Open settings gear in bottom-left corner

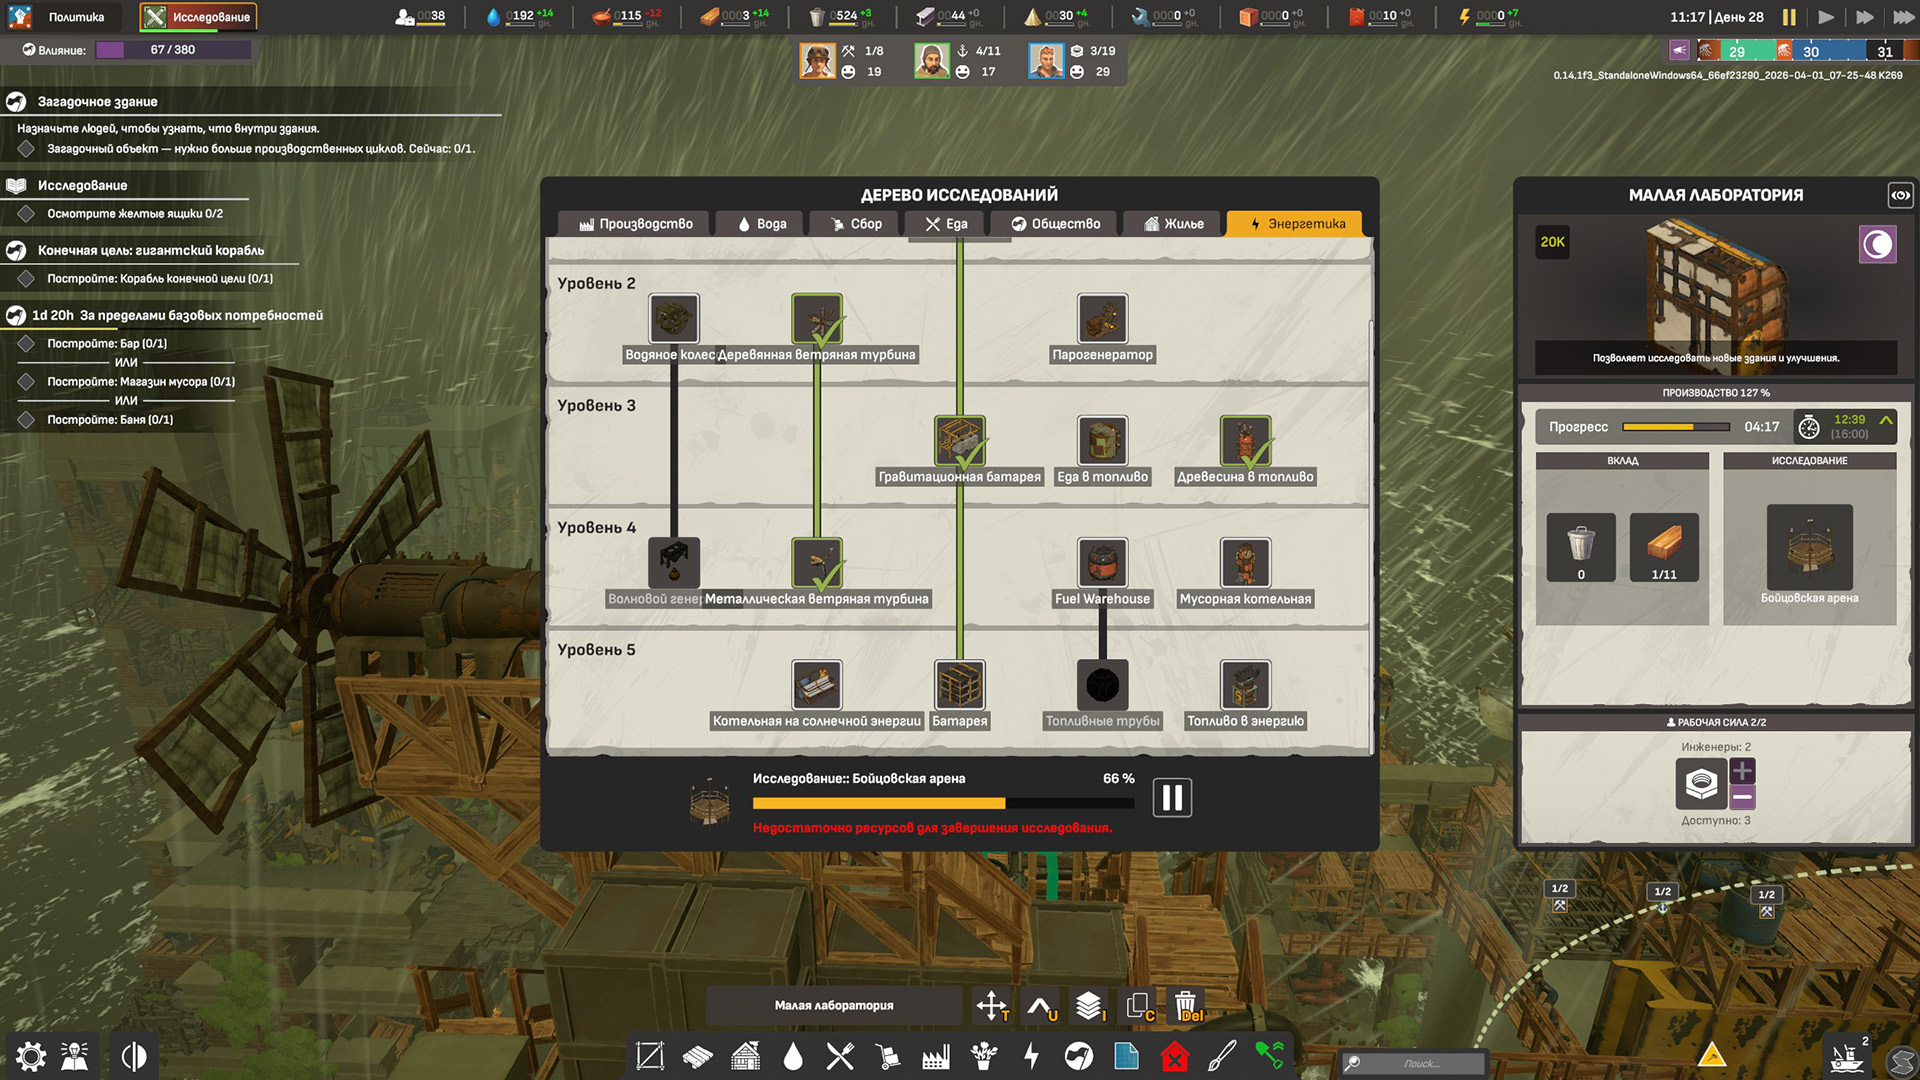pos(31,1056)
